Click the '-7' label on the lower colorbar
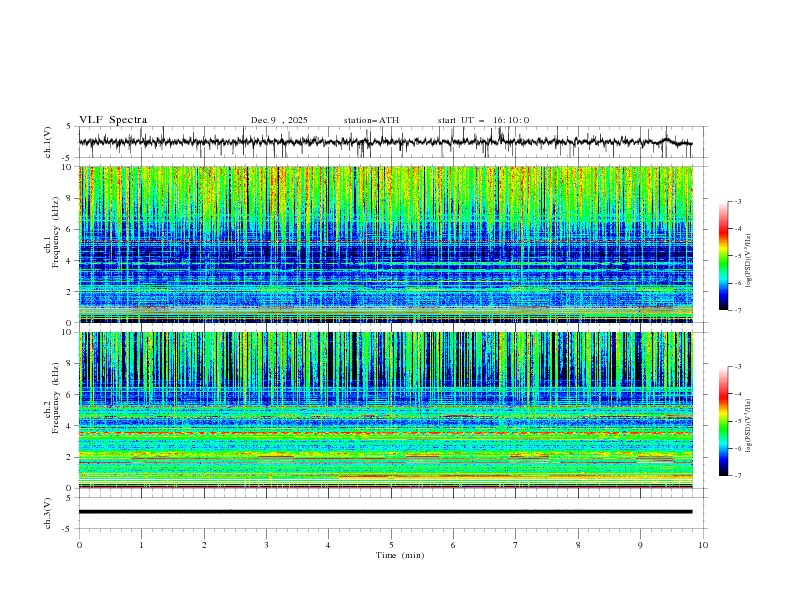Viewport: 792px width, 612px height. (x=737, y=476)
